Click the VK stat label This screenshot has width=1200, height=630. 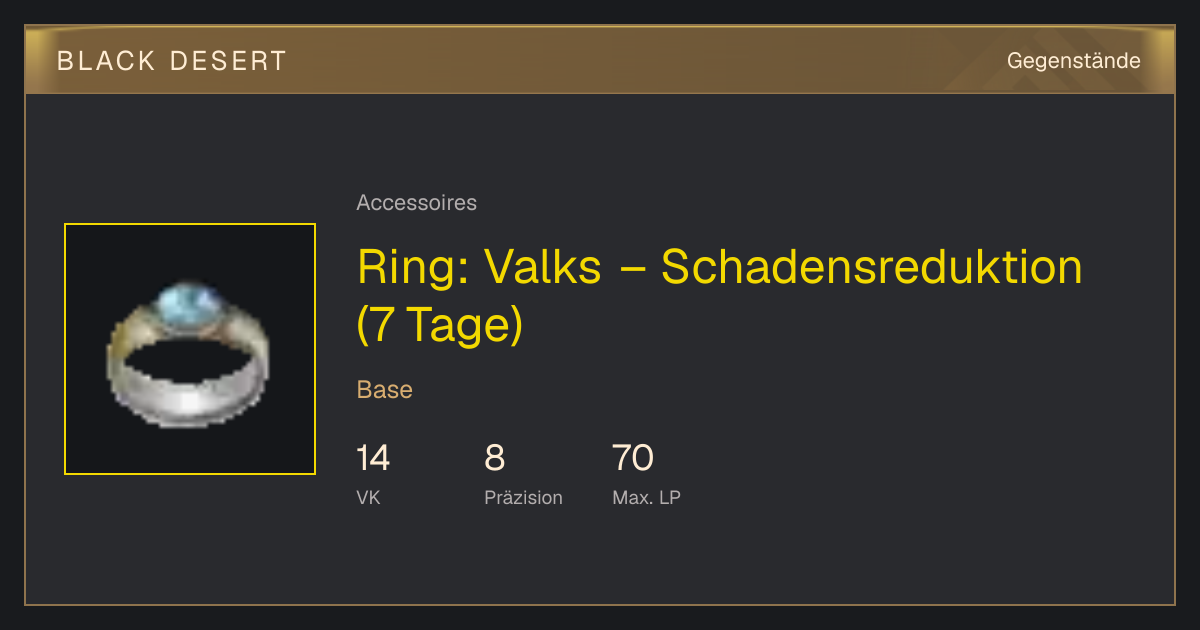tap(368, 498)
